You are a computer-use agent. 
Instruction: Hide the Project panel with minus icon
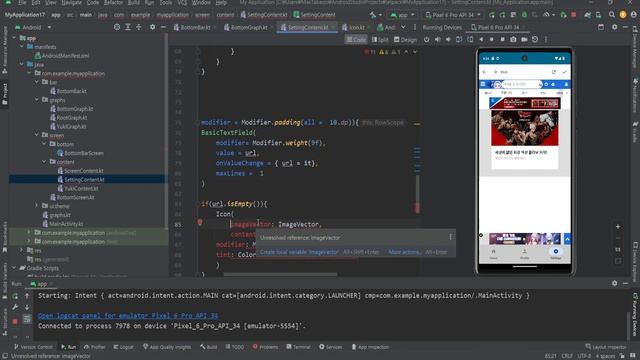click(x=163, y=27)
